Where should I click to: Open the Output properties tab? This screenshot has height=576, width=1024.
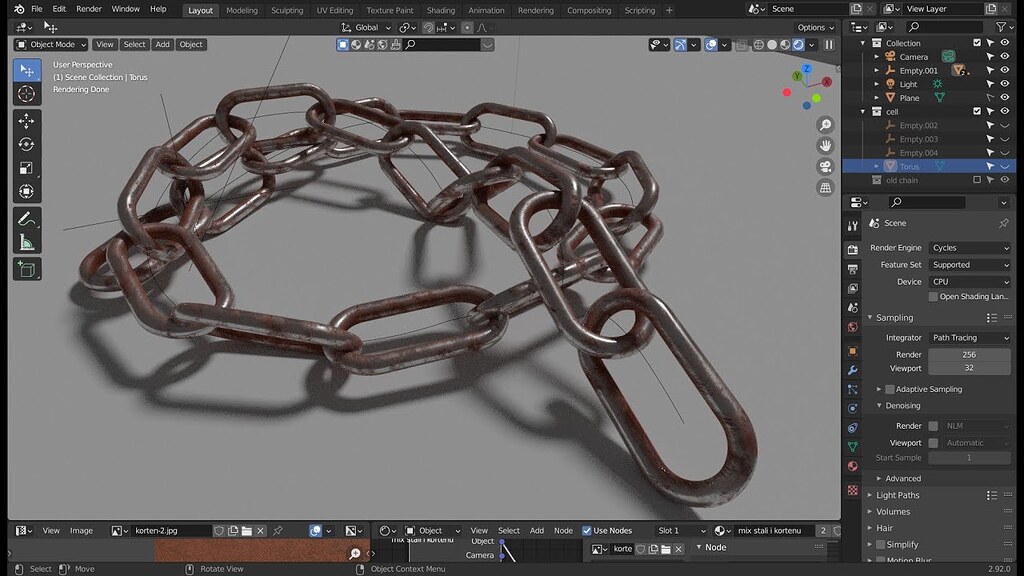tap(852, 269)
